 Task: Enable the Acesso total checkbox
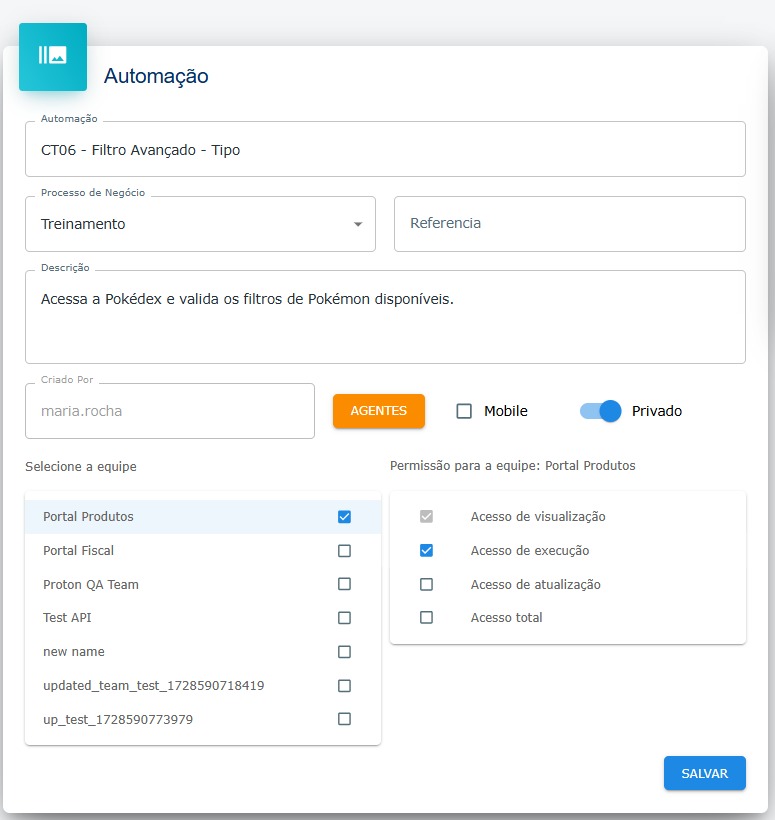pos(426,618)
